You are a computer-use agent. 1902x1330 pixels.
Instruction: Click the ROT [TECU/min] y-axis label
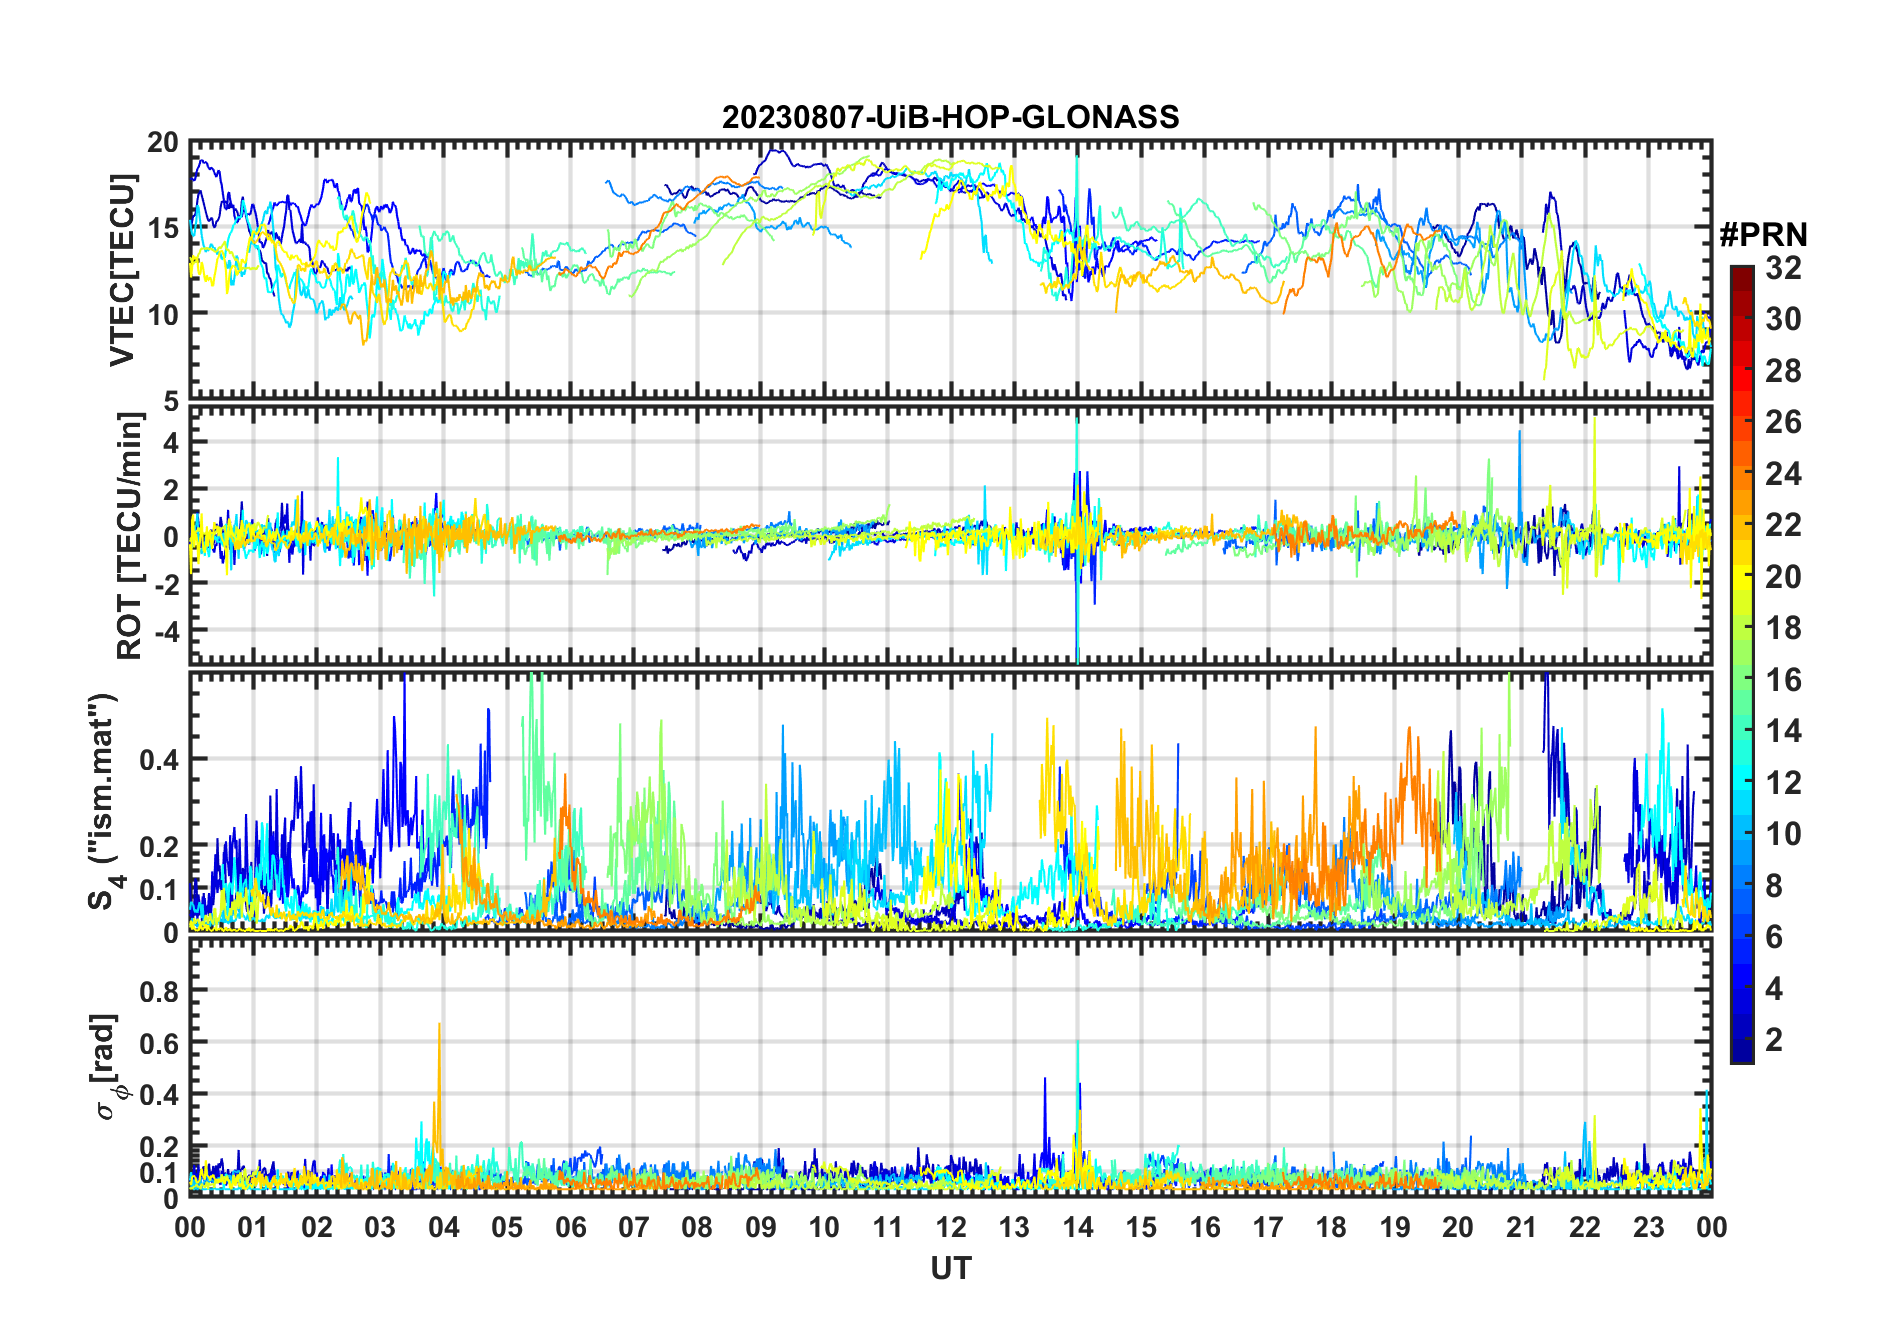129,536
